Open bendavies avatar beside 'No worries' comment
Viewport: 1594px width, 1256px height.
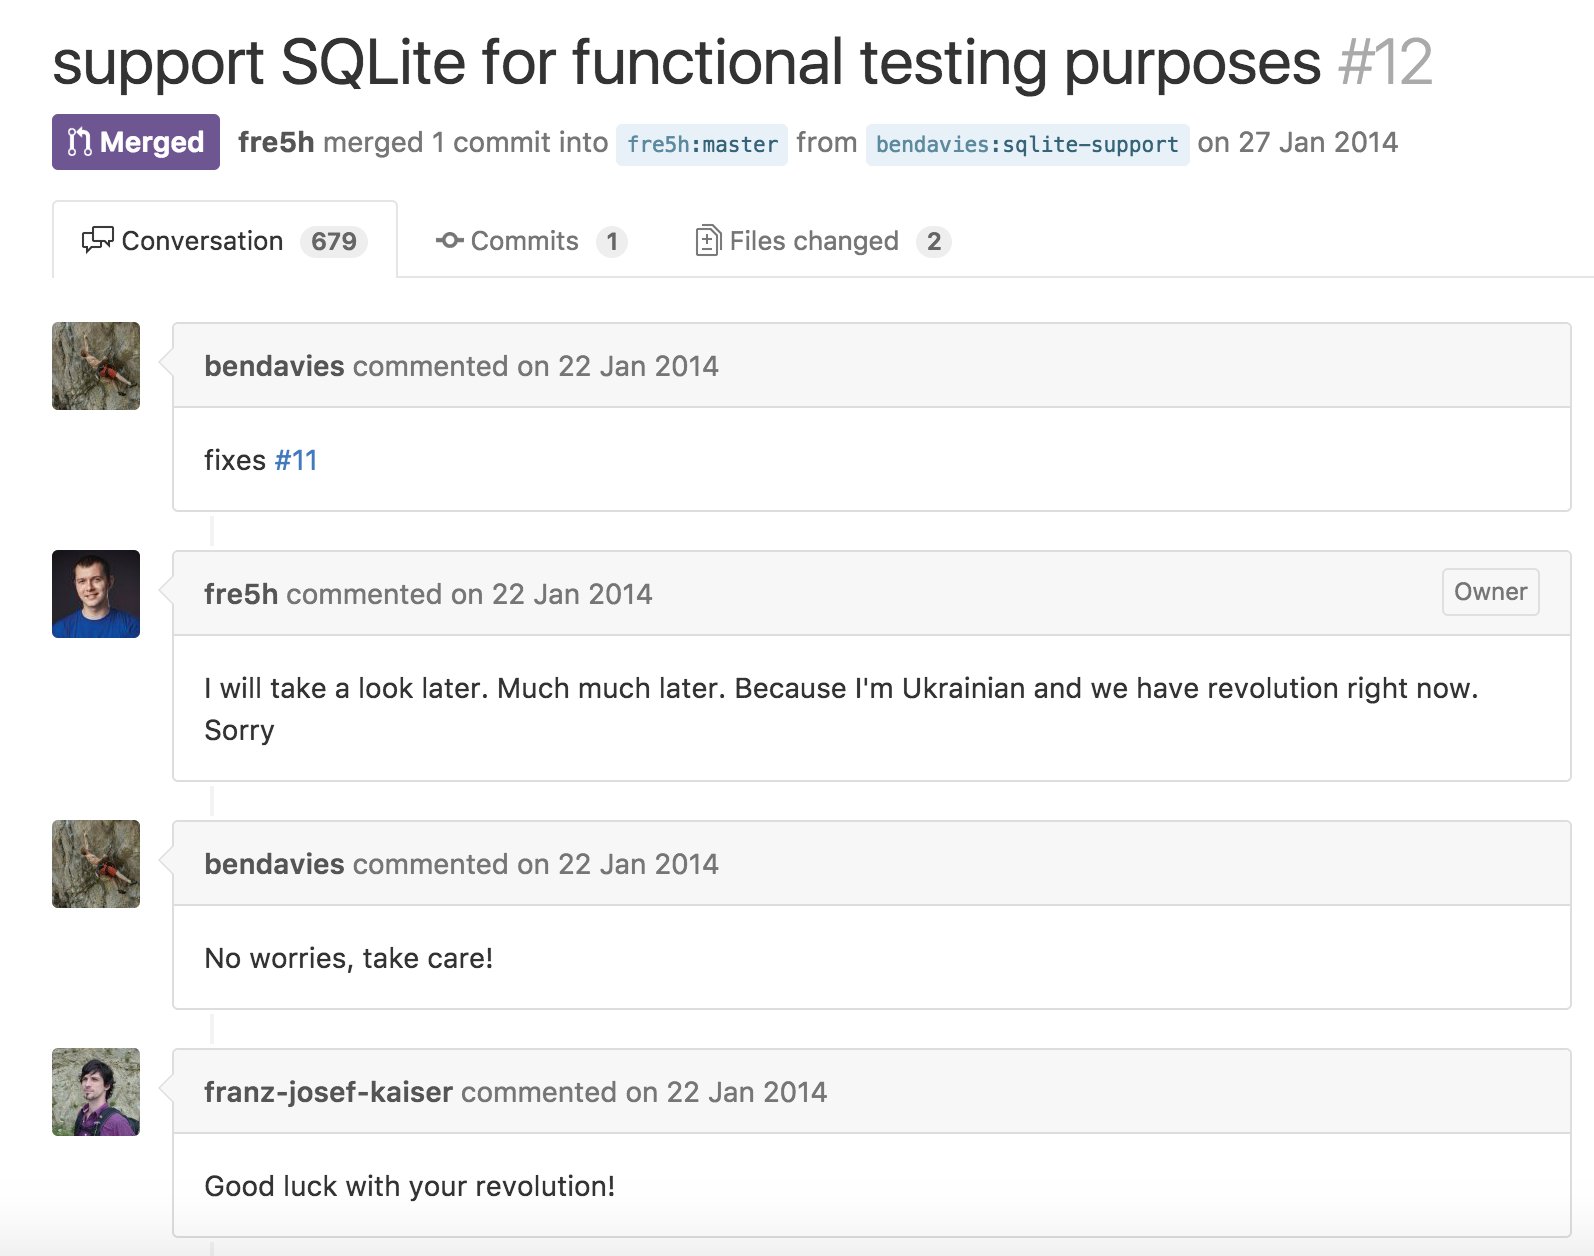click(96, 864)
